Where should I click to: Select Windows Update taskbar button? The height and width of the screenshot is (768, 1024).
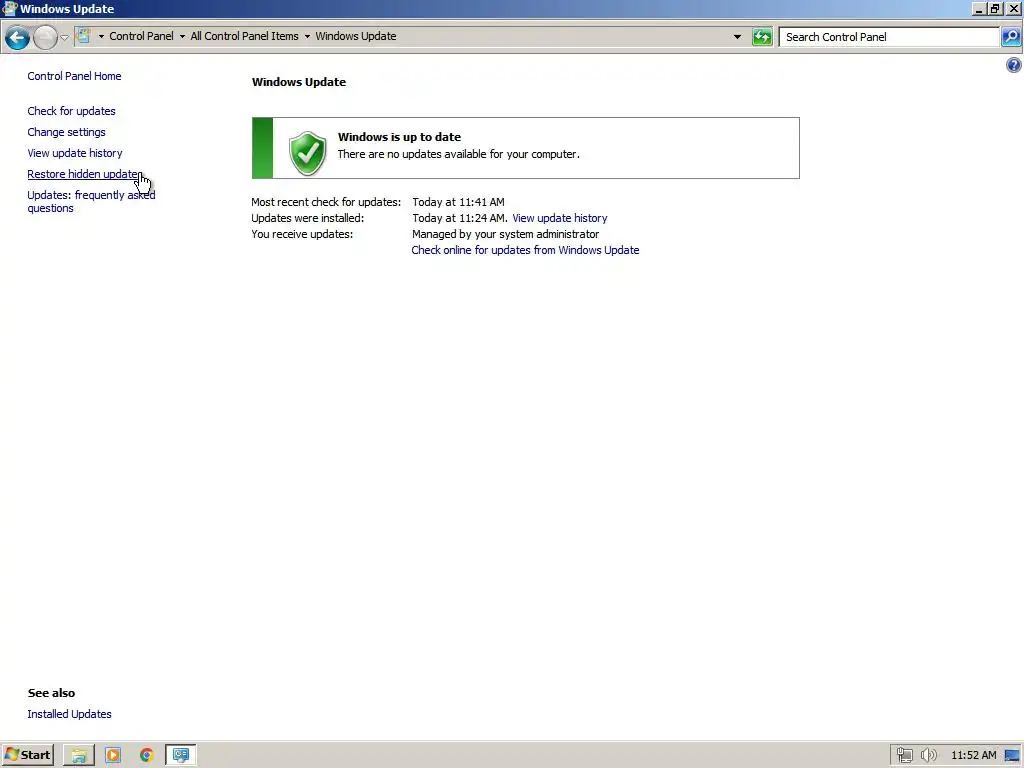(x=181, y=756)
